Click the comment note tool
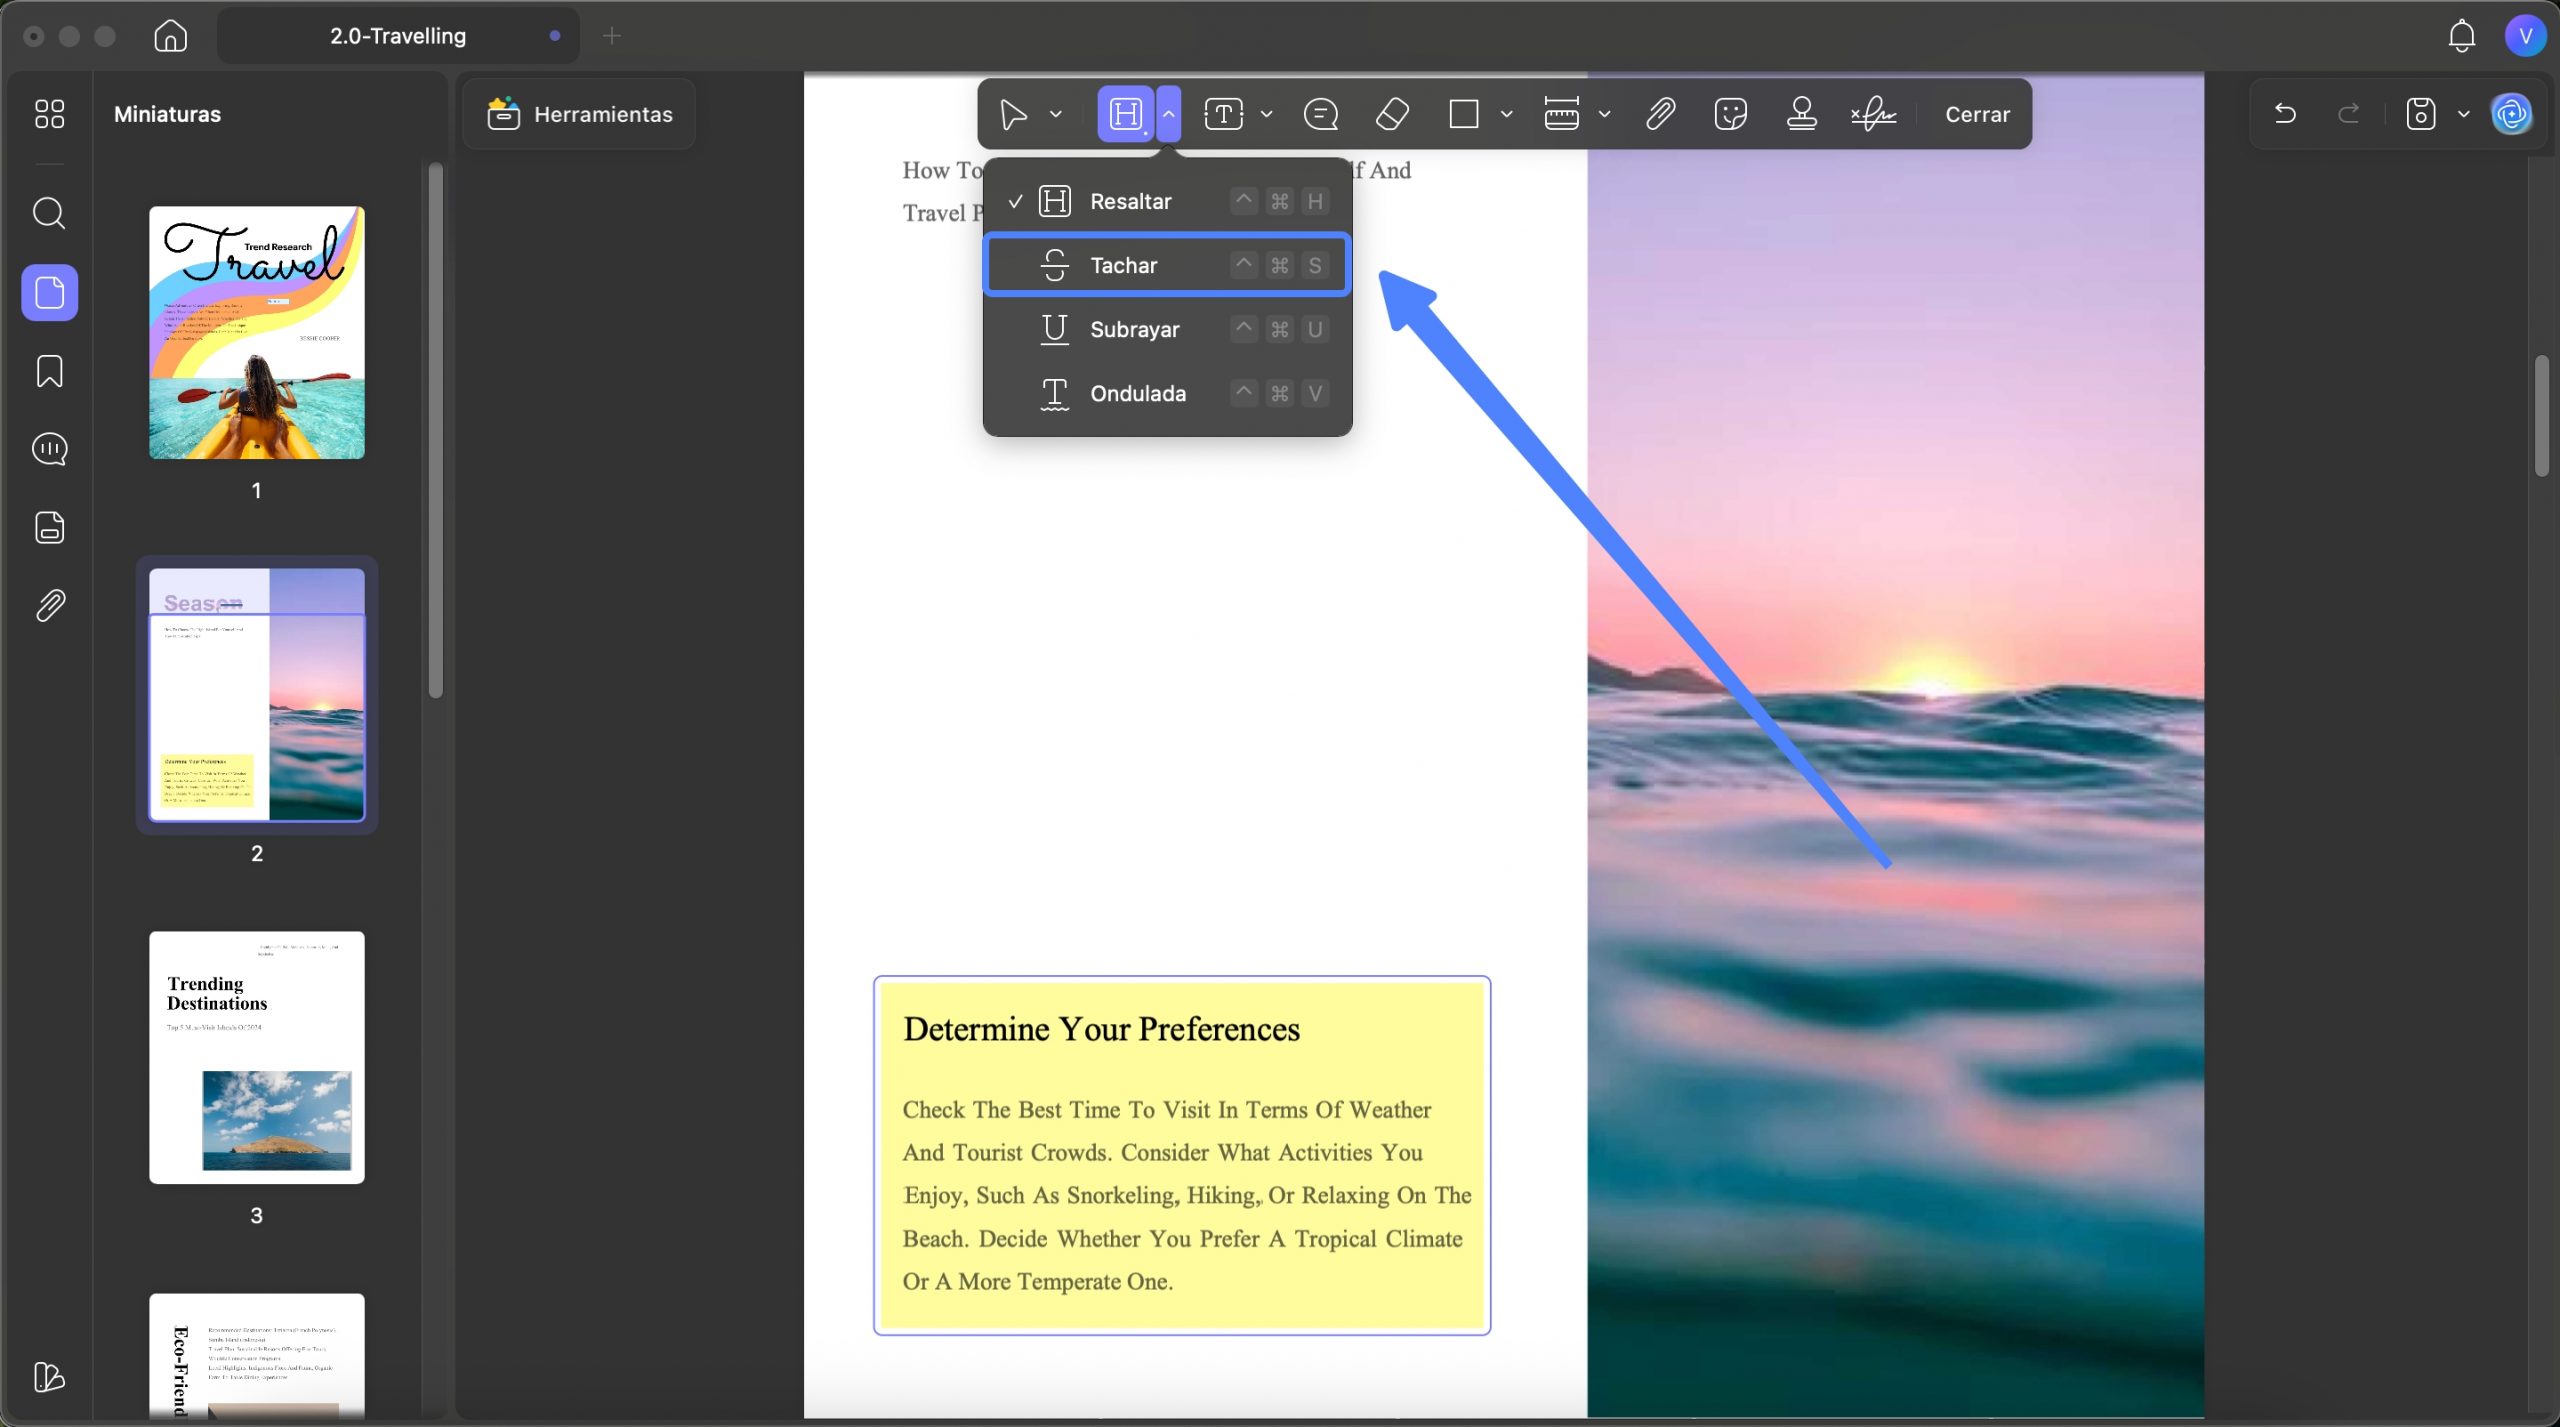Image resolution: width=2560 pixels, height=1427 pixels. point(1320,114)
